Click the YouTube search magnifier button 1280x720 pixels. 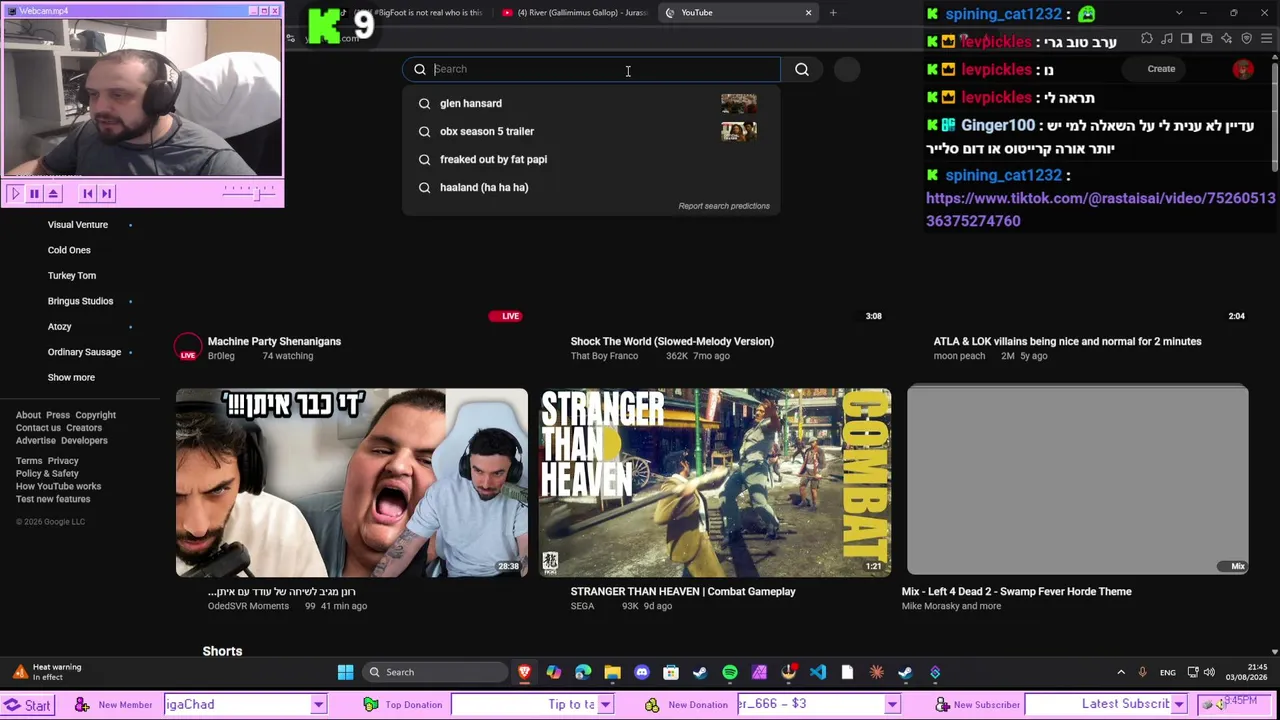[x=802, y=69]
